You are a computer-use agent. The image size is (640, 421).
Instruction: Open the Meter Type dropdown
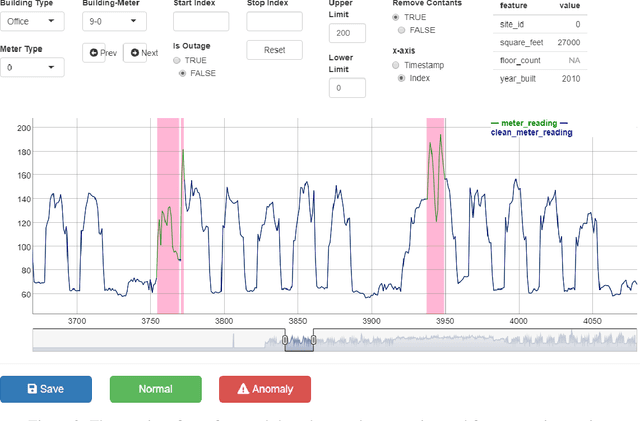tap(32, 68)
